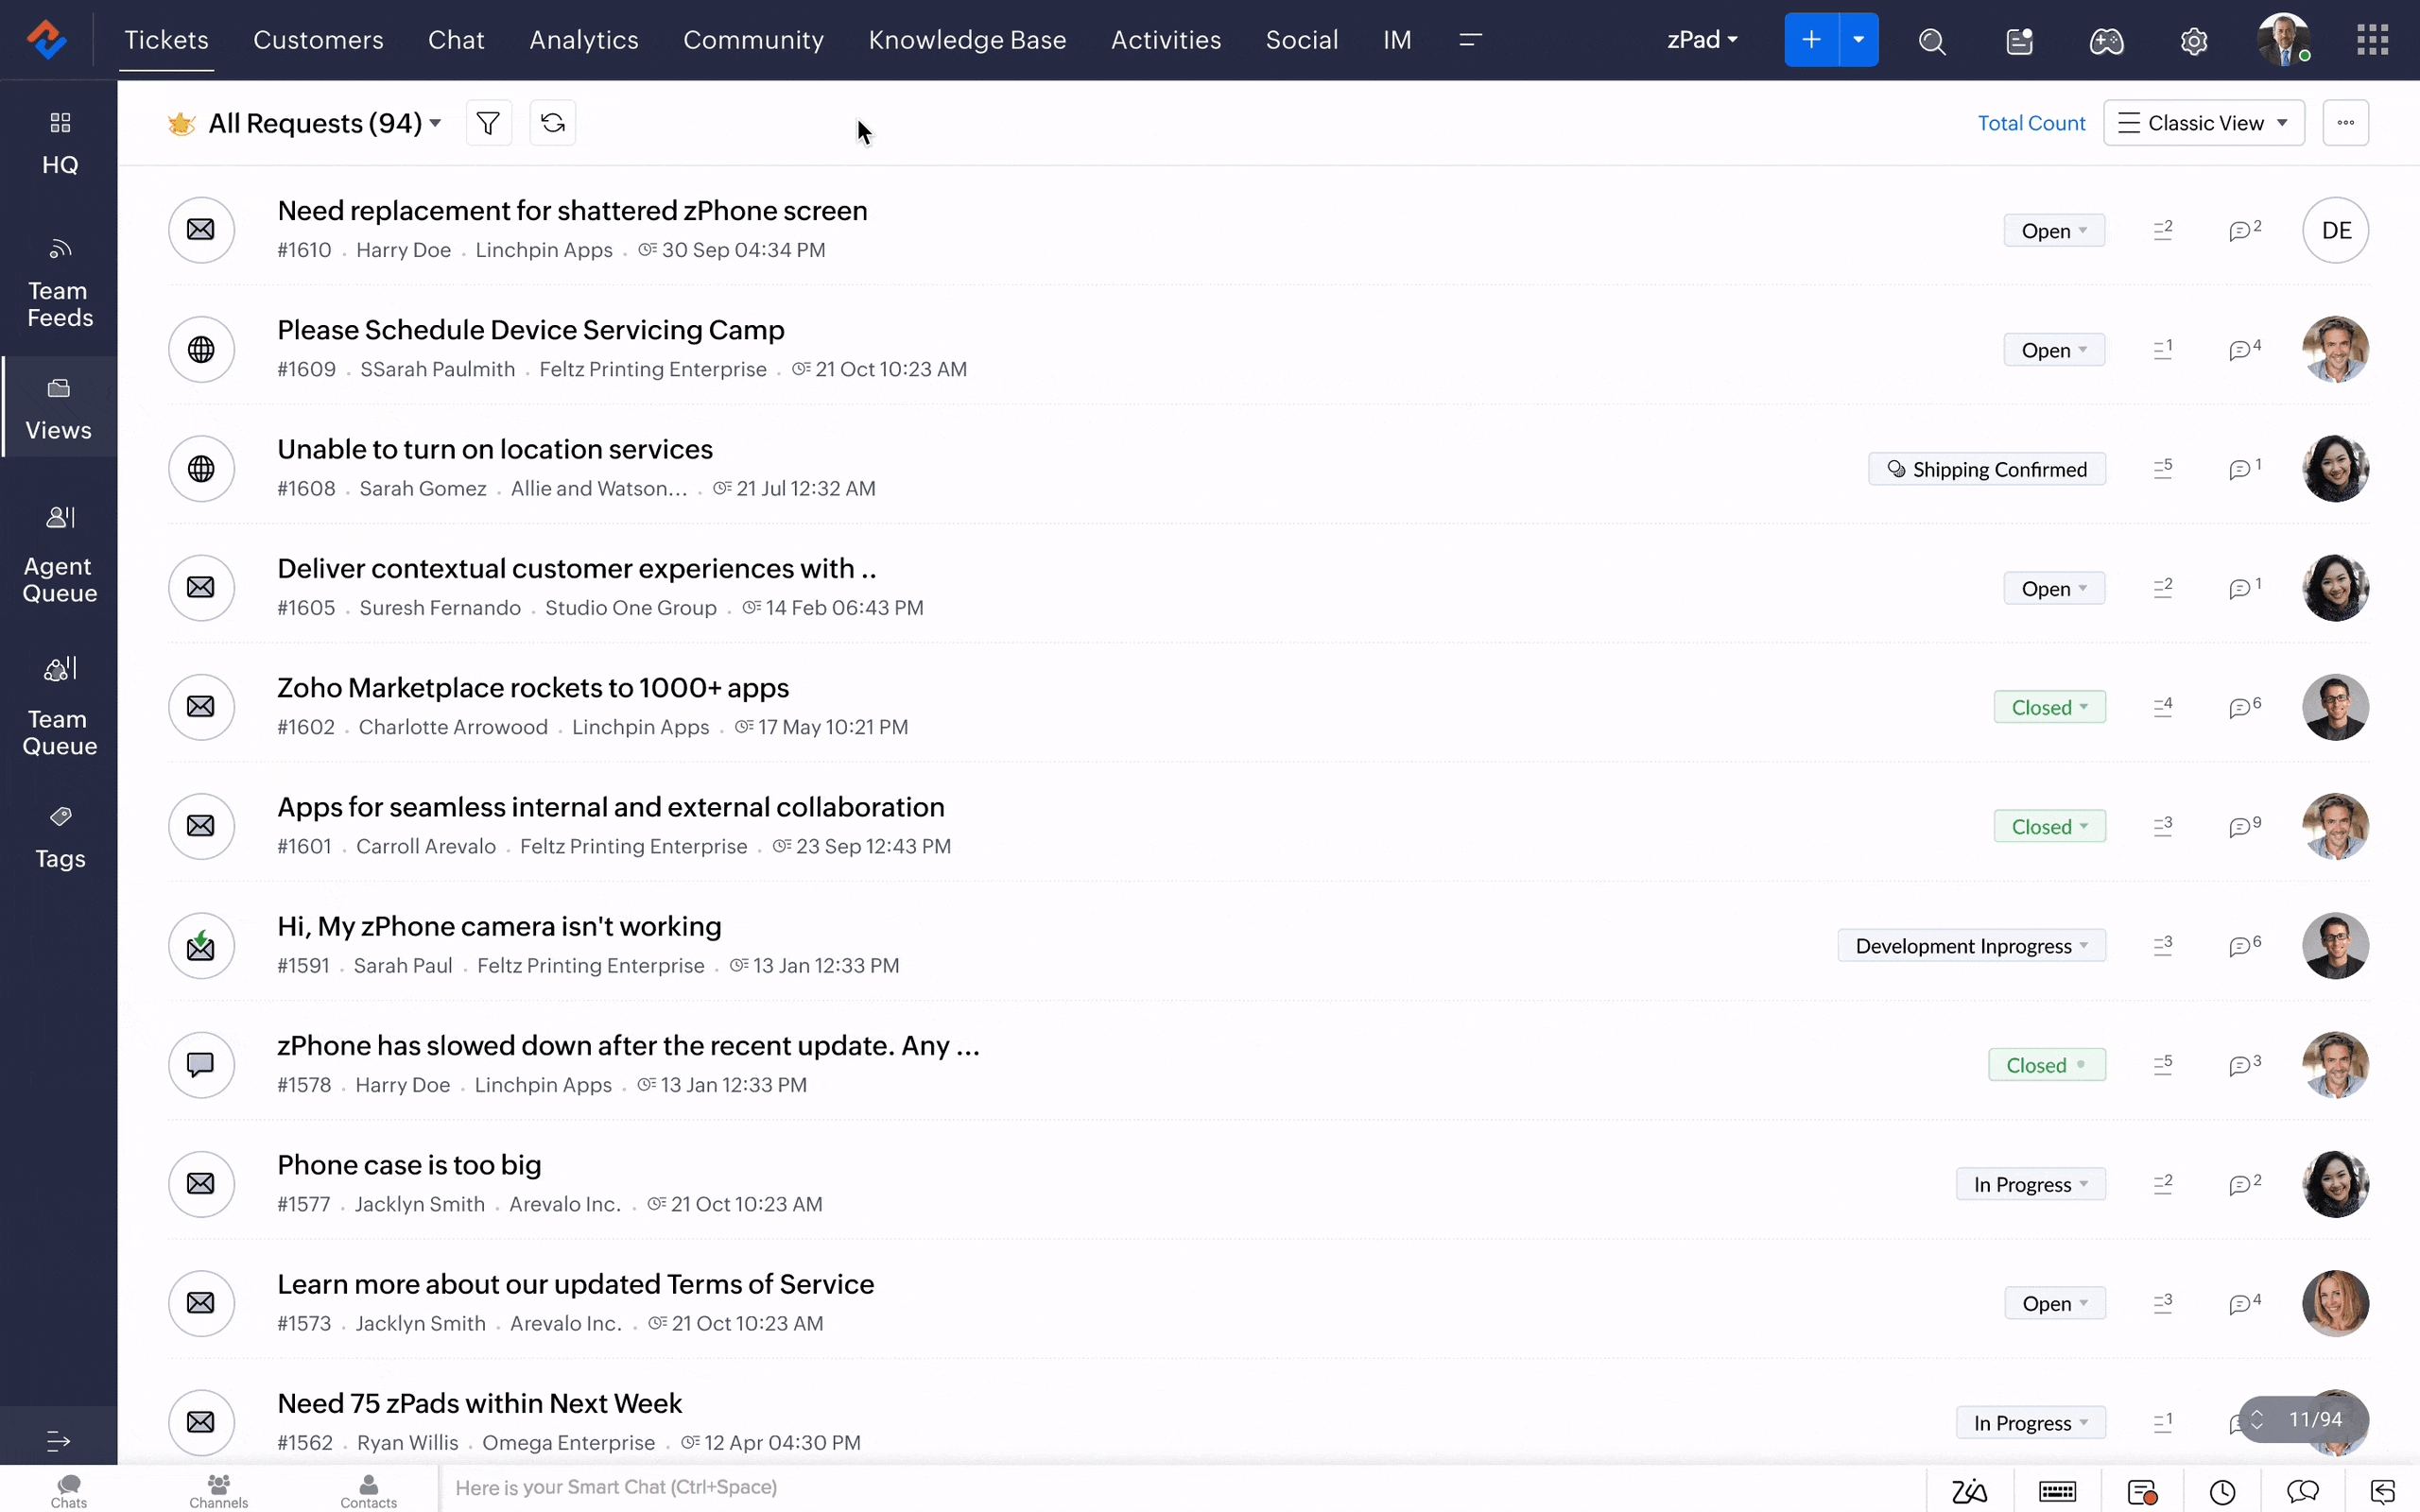Open Agent Queue from the sidebar
The width and height of the screenshot is (2420, 1512).
pos(57,553)
